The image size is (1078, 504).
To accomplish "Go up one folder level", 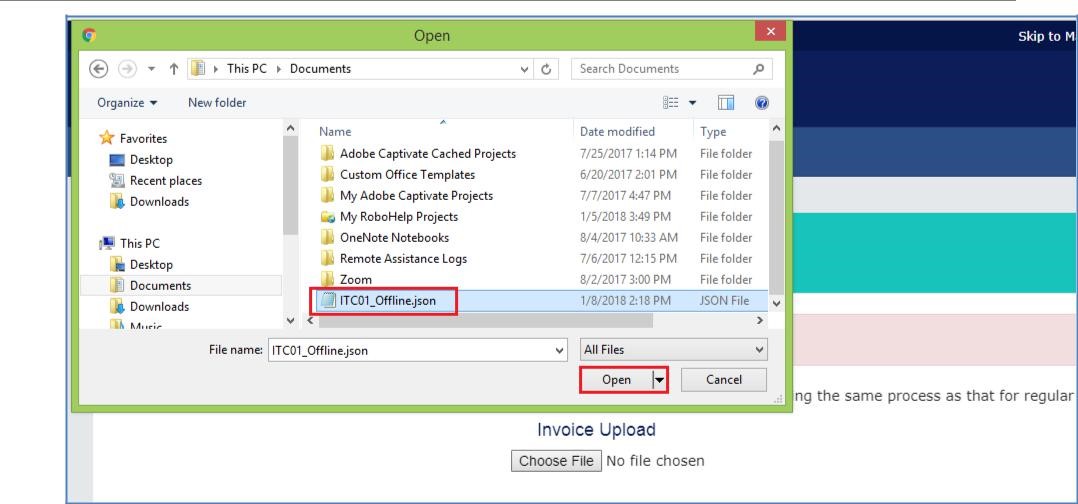I will 174,69.
